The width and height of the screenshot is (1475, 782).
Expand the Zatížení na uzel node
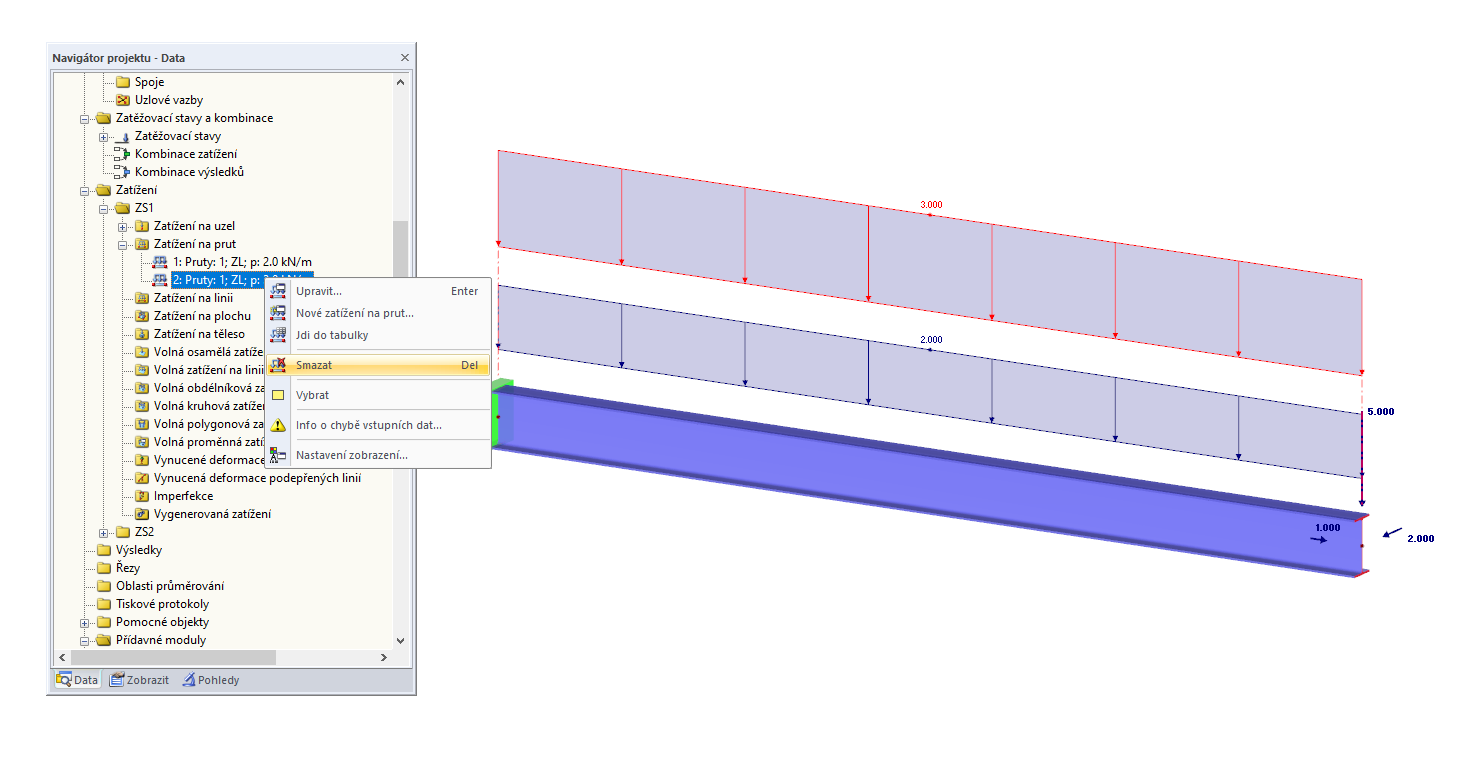tap(123, 226)
